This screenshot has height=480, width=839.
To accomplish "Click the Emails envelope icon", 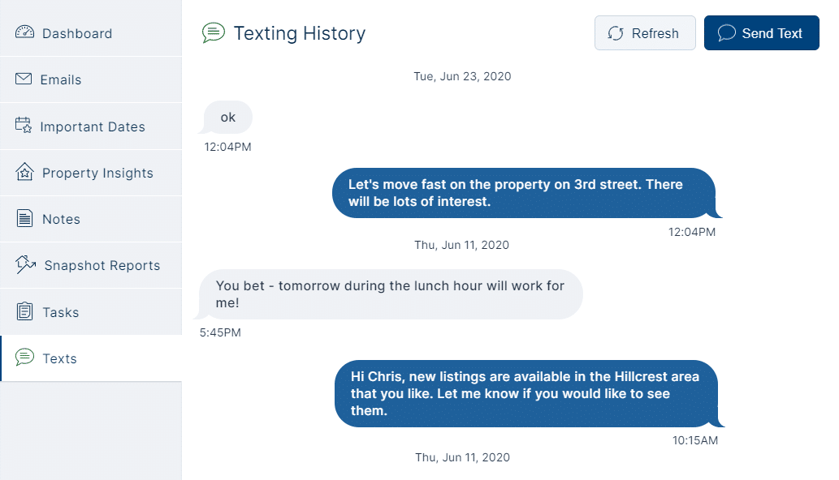I will [x=24, y=79].
